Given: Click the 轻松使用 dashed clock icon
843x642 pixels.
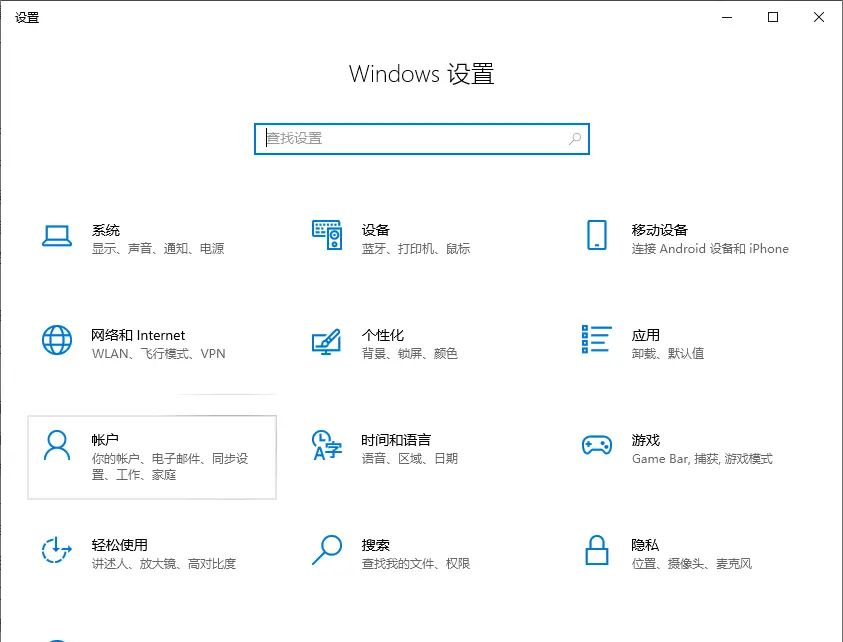Looking at the screenshot, I should 57,550.
